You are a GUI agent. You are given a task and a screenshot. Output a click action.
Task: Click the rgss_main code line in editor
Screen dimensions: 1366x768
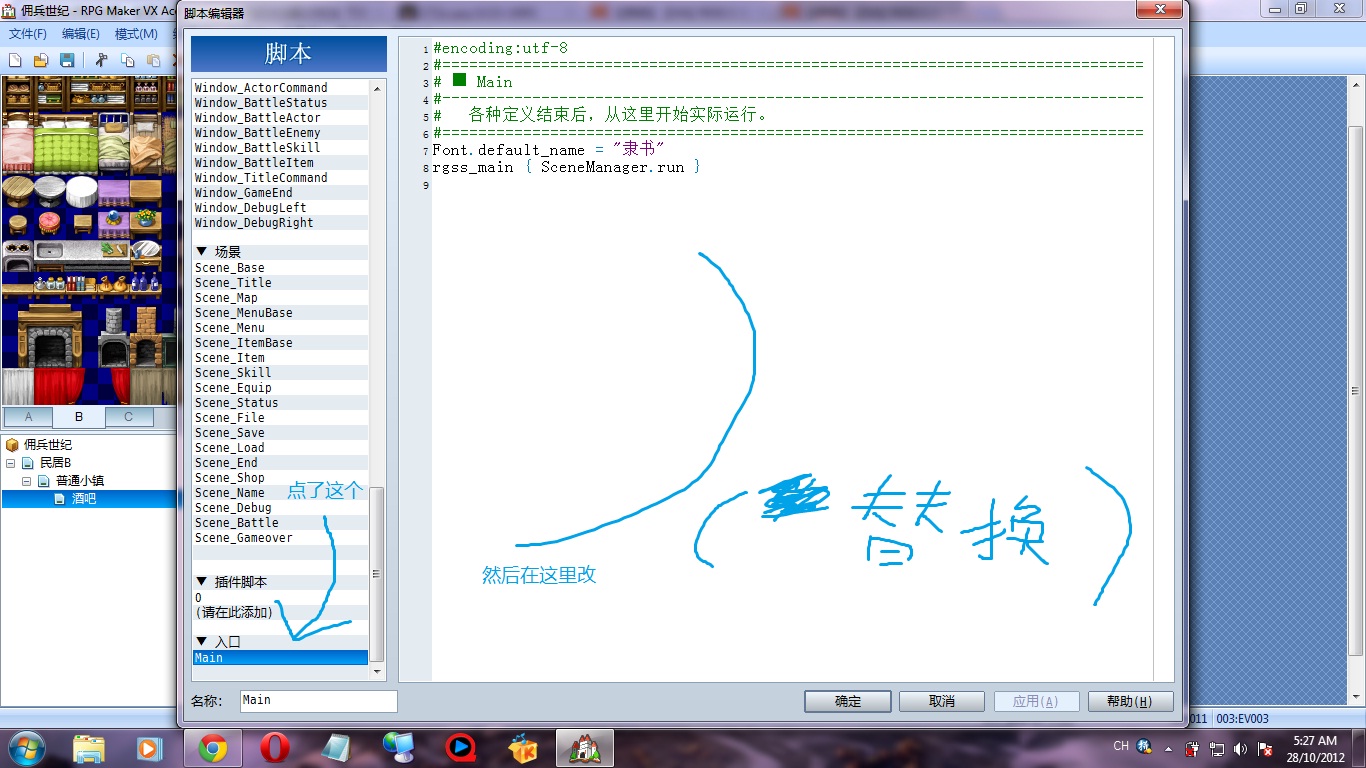566,167
